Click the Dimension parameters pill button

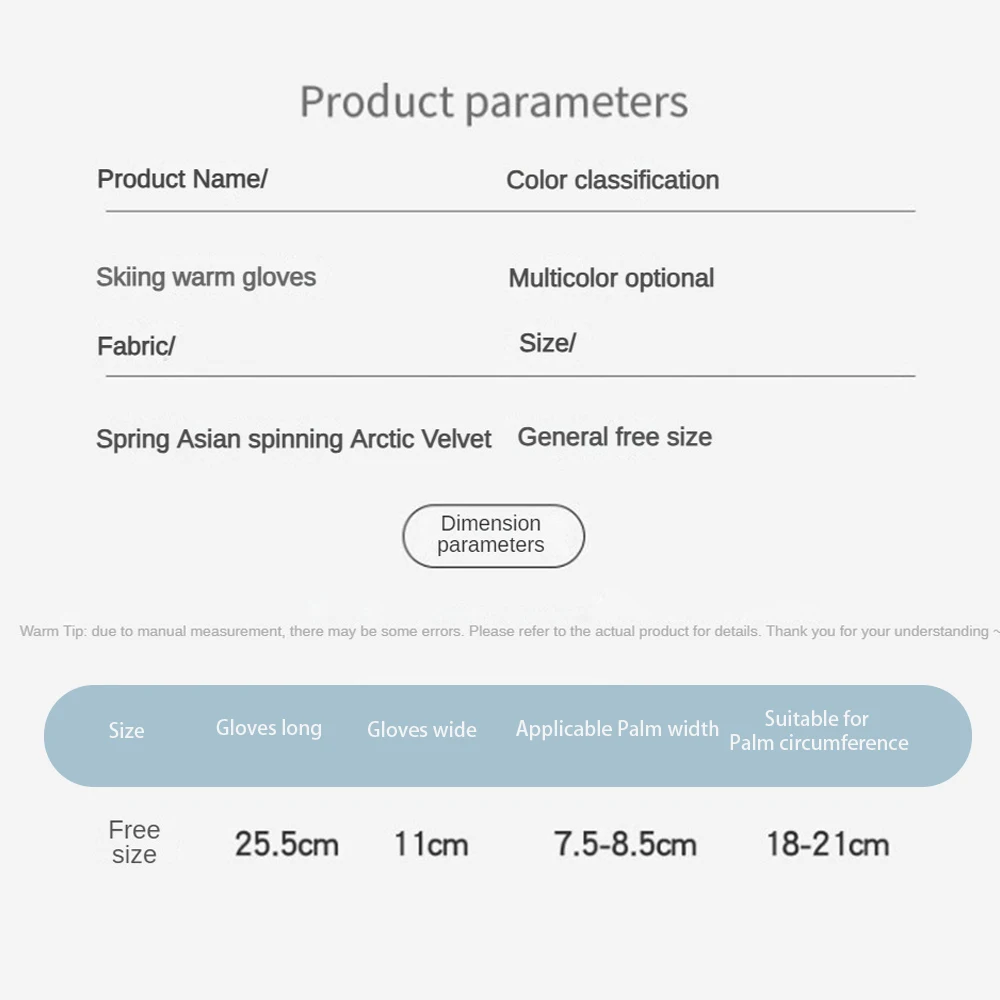(x=492, y=535)
